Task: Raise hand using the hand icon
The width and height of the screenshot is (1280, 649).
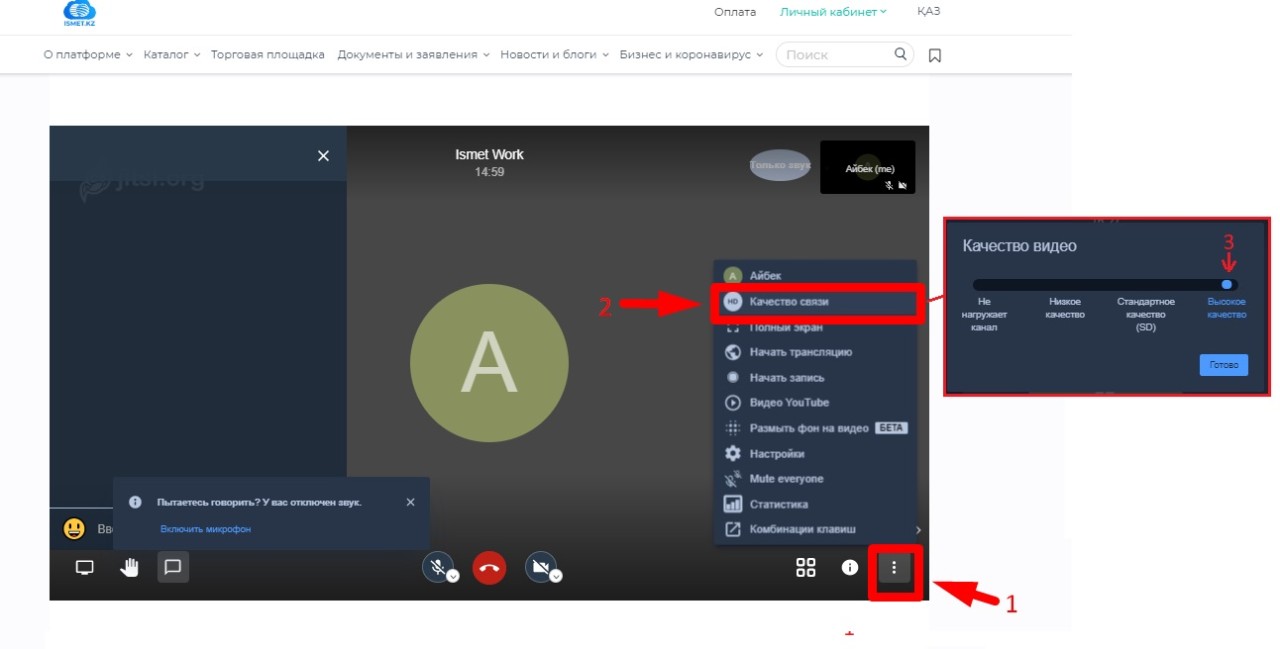Action: pos(130,568)
